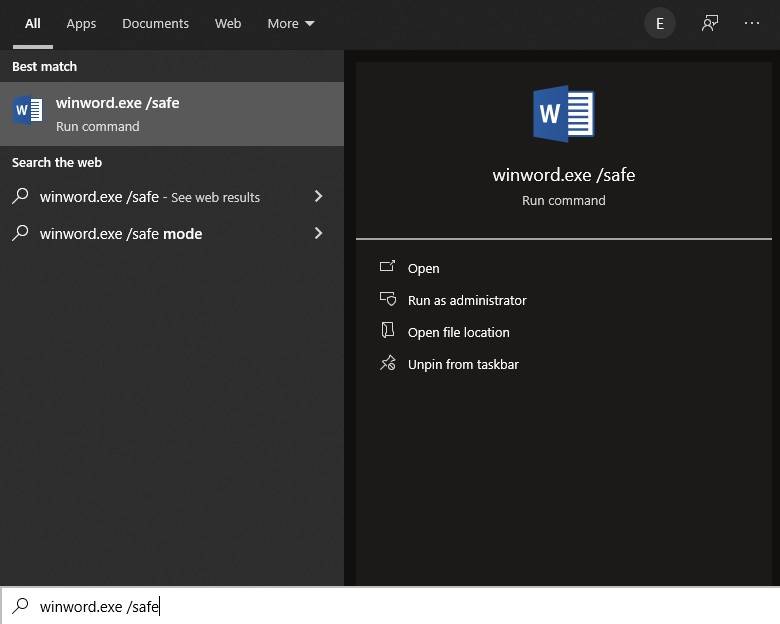
Task: Select Unpin from taskbar
Action: coord(462,364)
